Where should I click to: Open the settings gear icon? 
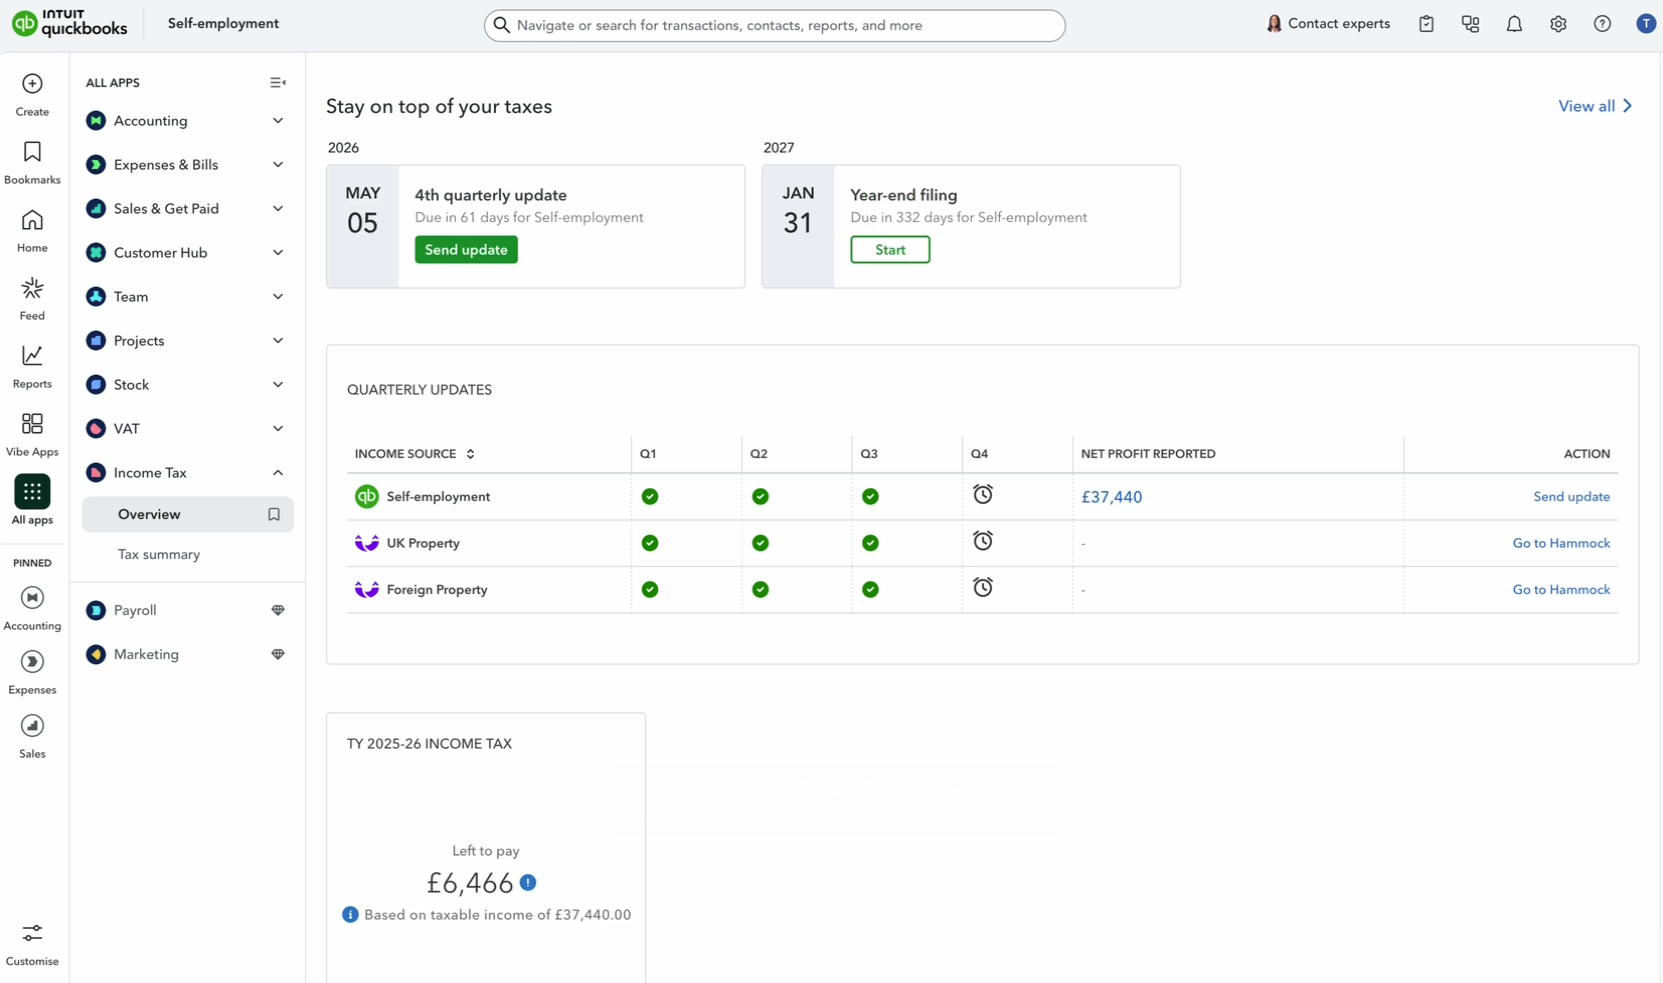1558,24
